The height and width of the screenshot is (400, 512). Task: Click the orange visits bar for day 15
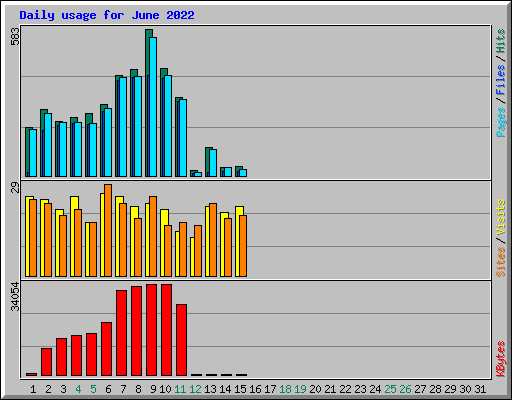(x=243, y=246)
